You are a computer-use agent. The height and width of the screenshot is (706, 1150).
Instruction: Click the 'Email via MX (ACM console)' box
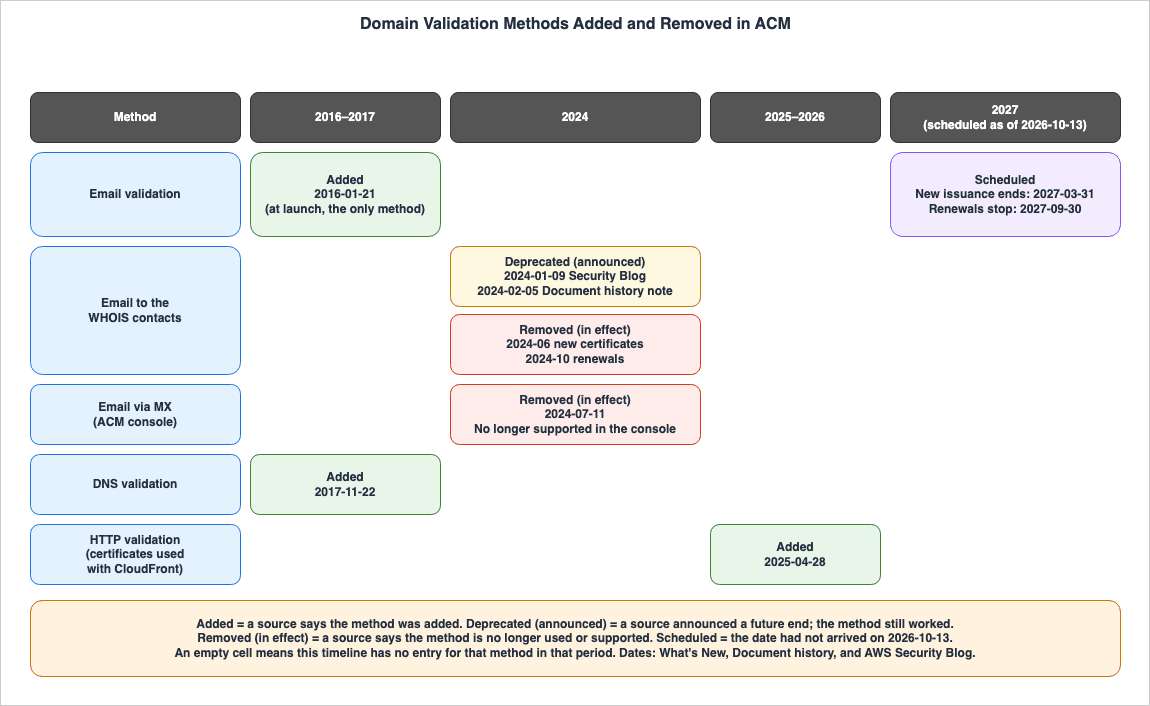[135, 414]
